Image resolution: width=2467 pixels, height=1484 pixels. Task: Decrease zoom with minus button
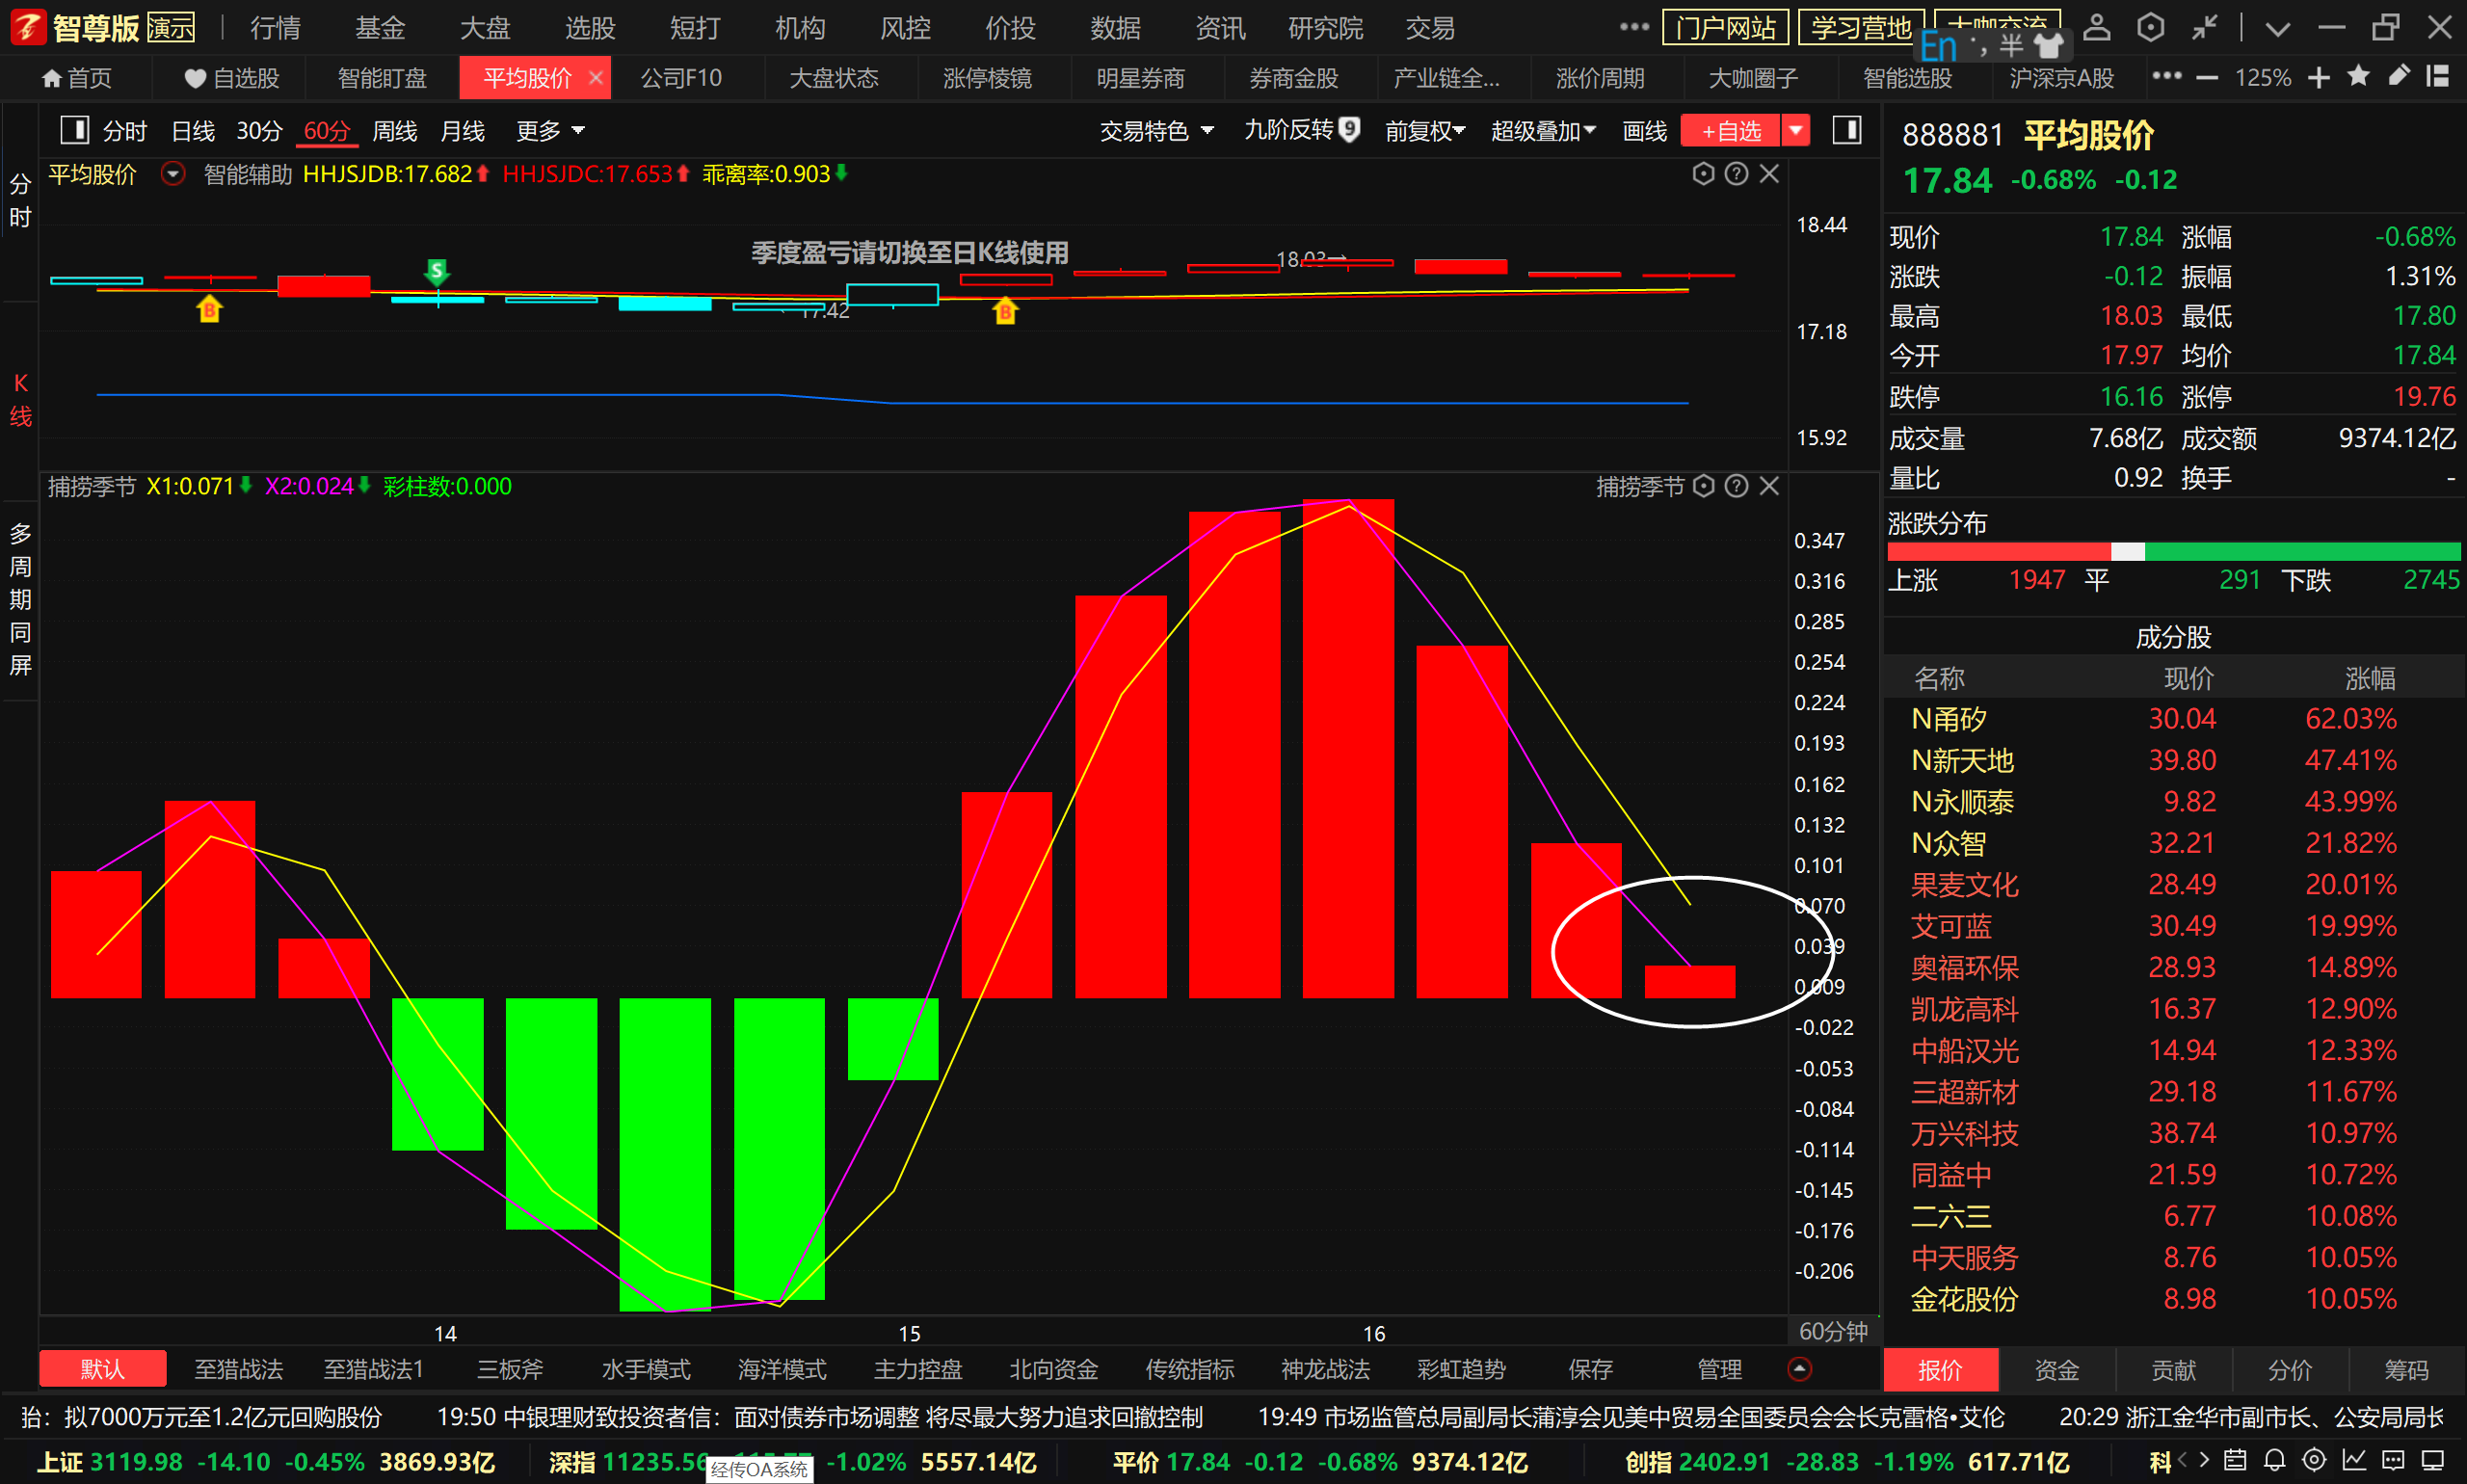2207,77
